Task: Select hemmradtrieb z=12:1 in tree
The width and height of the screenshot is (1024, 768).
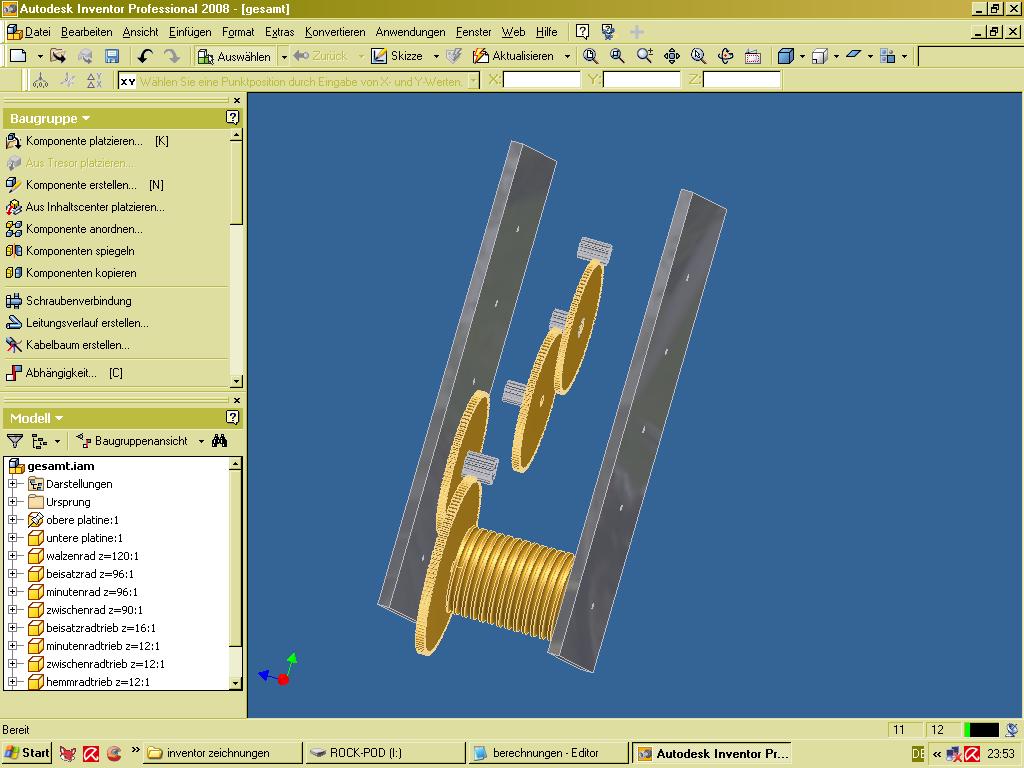Action: 97,682
